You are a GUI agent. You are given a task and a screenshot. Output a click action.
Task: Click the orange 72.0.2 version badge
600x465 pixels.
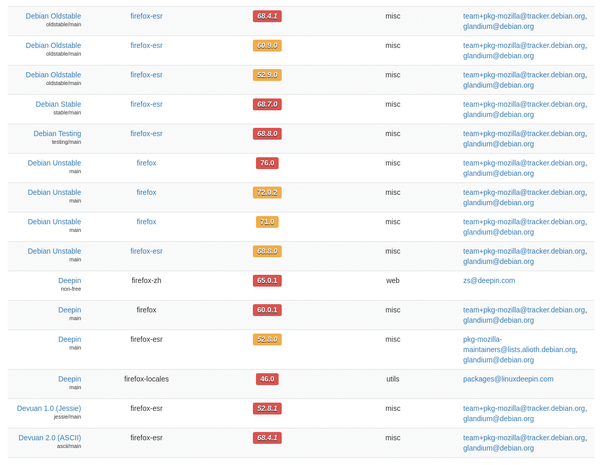pos(267,193)
